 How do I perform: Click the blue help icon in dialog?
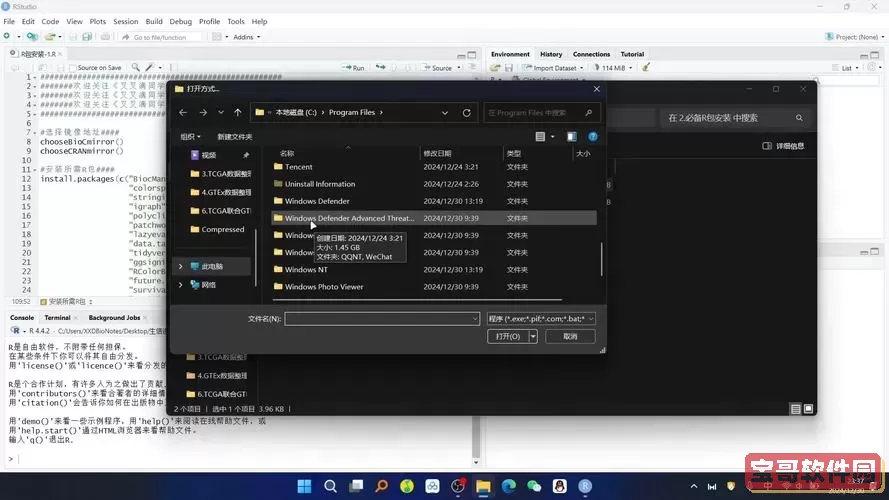click(592, 137)
